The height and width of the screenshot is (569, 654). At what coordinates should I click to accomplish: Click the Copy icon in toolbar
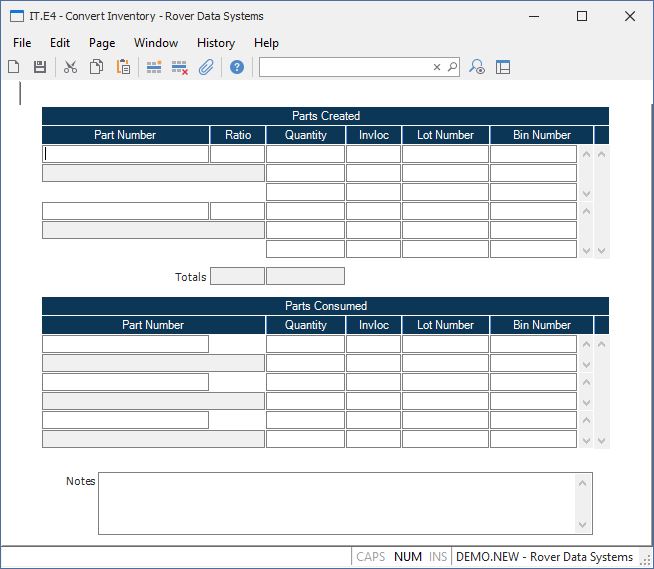pyautogui.click(x=97, y=67)
